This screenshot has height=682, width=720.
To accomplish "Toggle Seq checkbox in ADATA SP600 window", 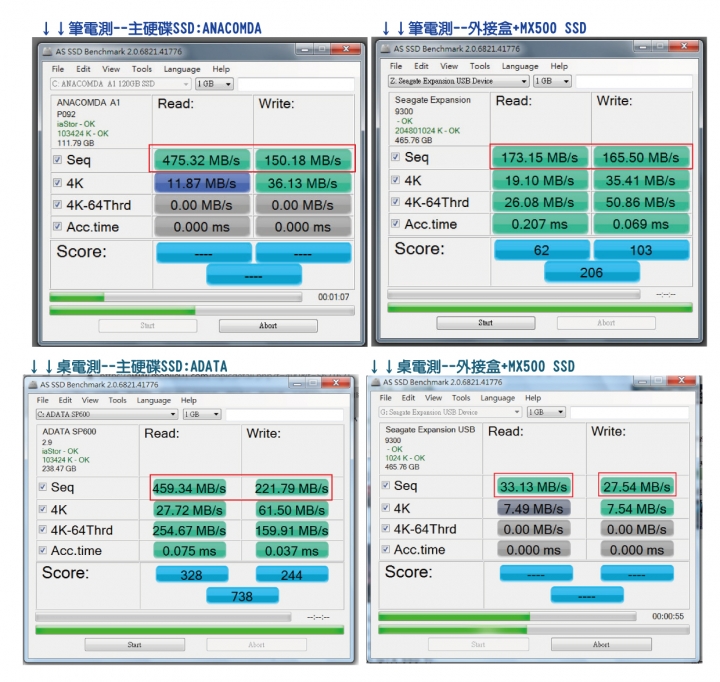I will pos(43,486).
